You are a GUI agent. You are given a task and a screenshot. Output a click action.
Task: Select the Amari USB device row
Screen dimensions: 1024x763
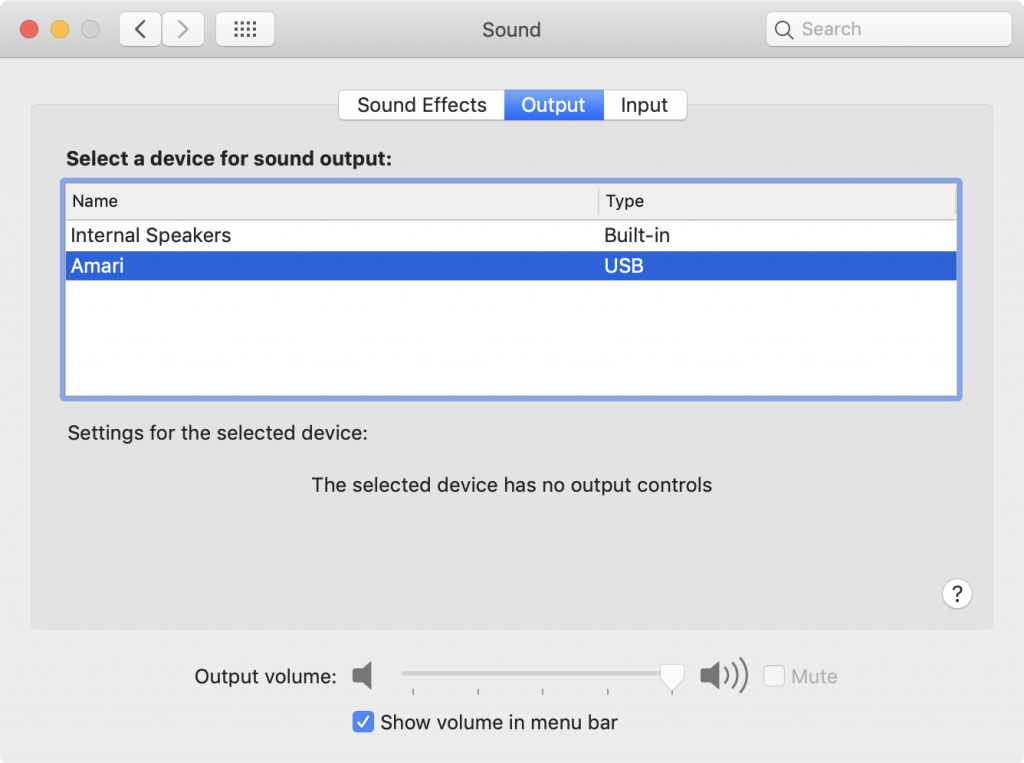tap(511, 266)
